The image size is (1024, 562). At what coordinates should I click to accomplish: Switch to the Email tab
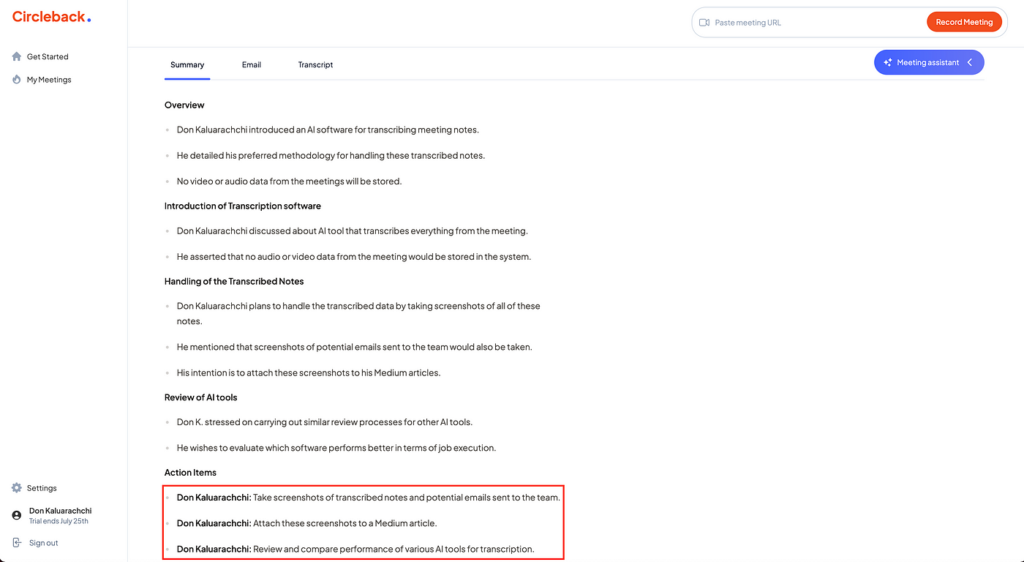(x=251, y=65)
